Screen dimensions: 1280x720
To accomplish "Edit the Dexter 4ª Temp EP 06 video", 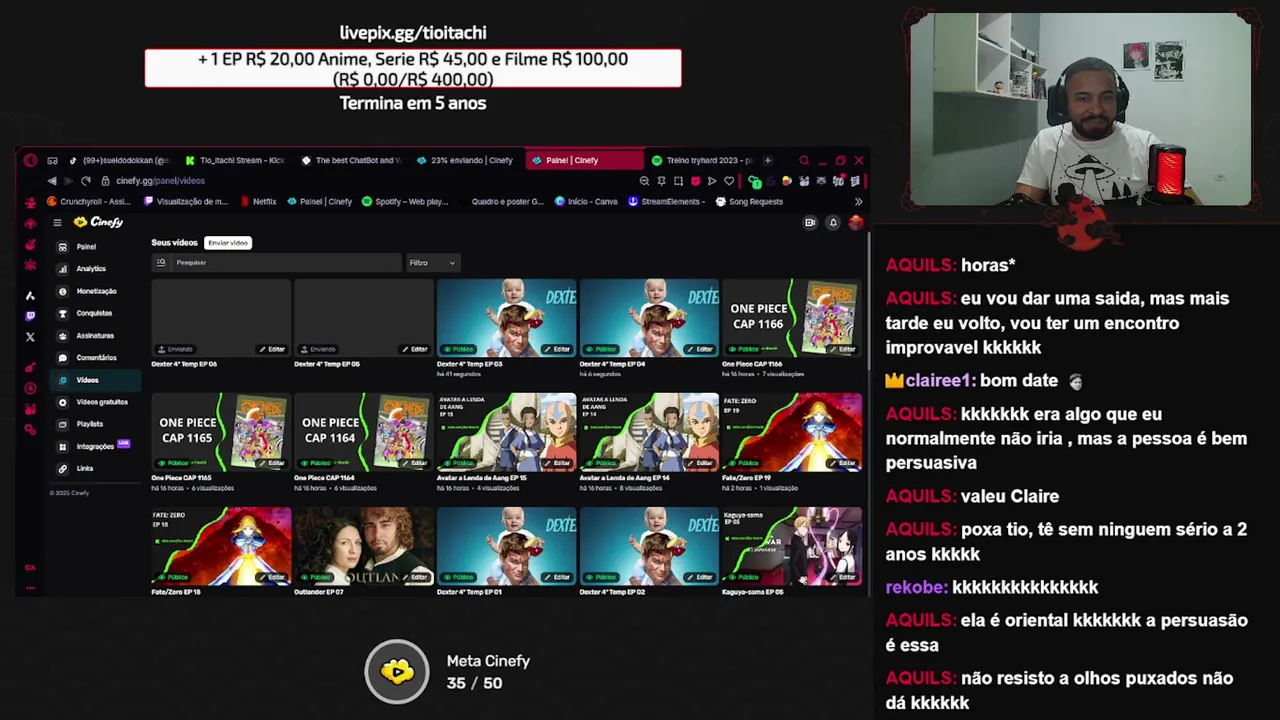I will click(x=272, y=349).
